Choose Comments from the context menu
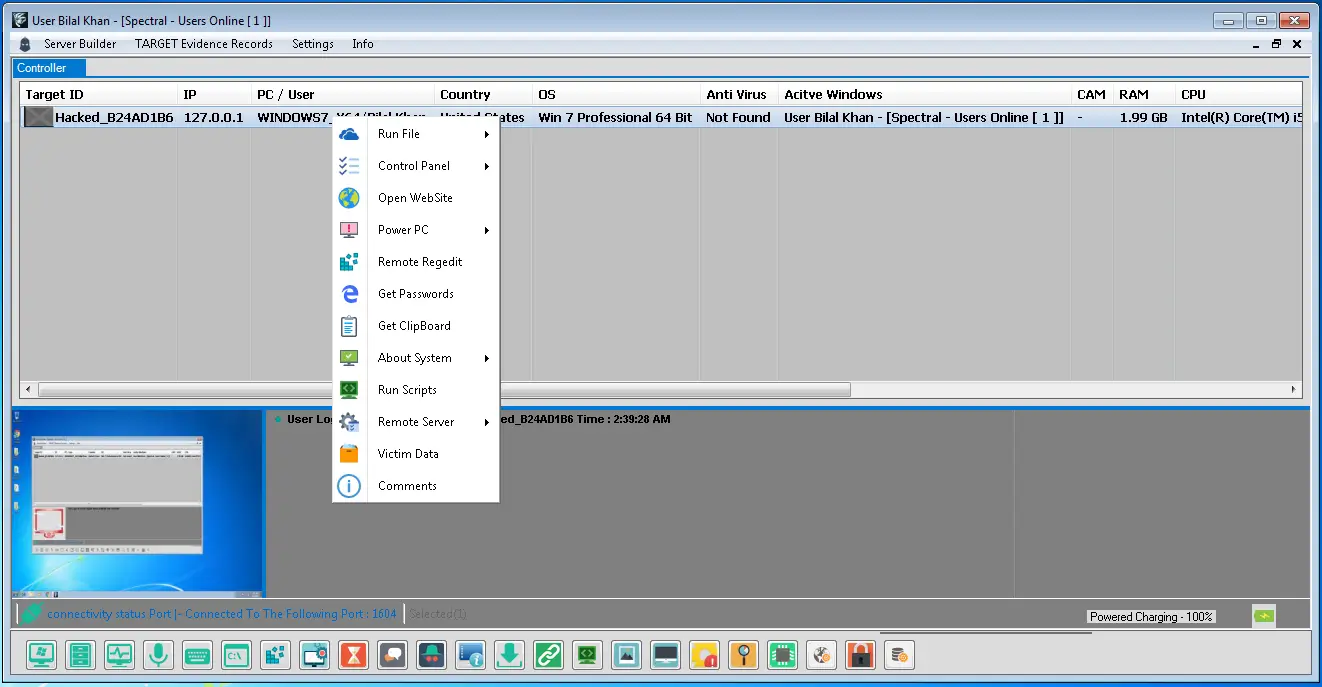 pos(407,486)
